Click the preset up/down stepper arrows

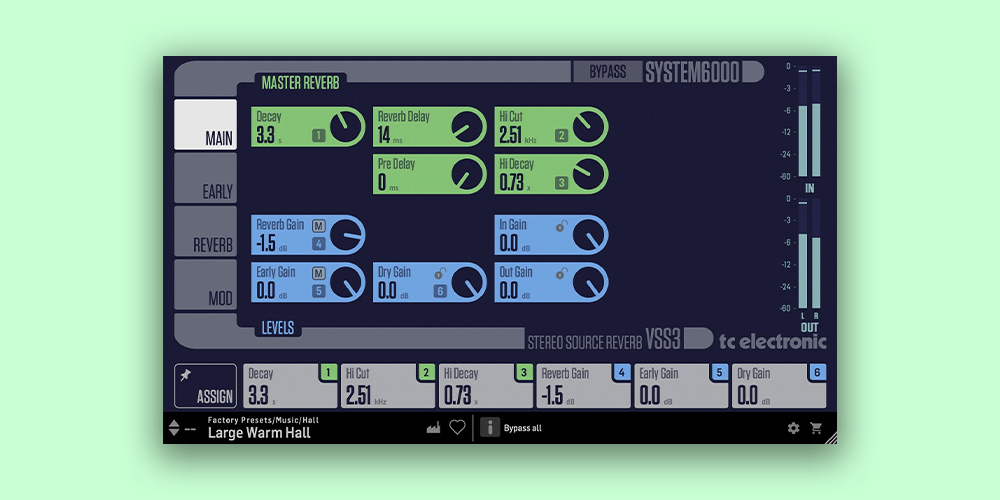point(174,428)
